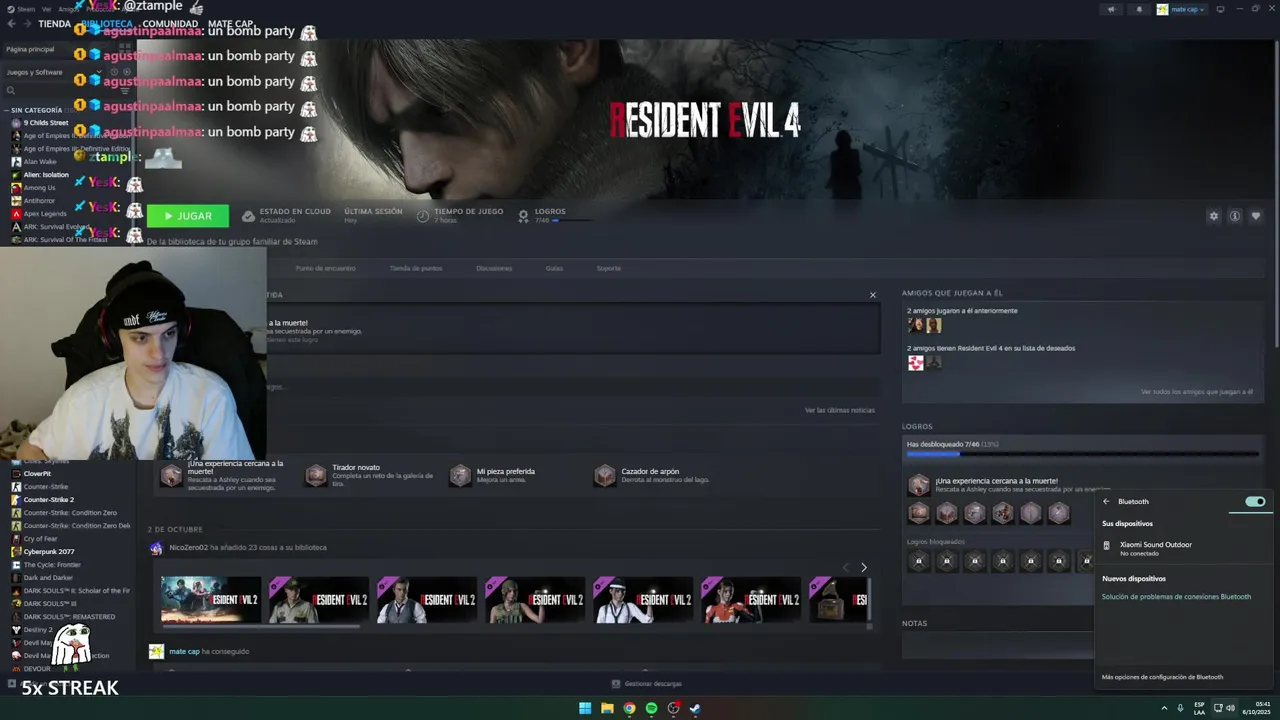Screen dimensions: 1280x720
Task: Add Resident Evil 4 to favorites heart
Action: point(1256,216)
